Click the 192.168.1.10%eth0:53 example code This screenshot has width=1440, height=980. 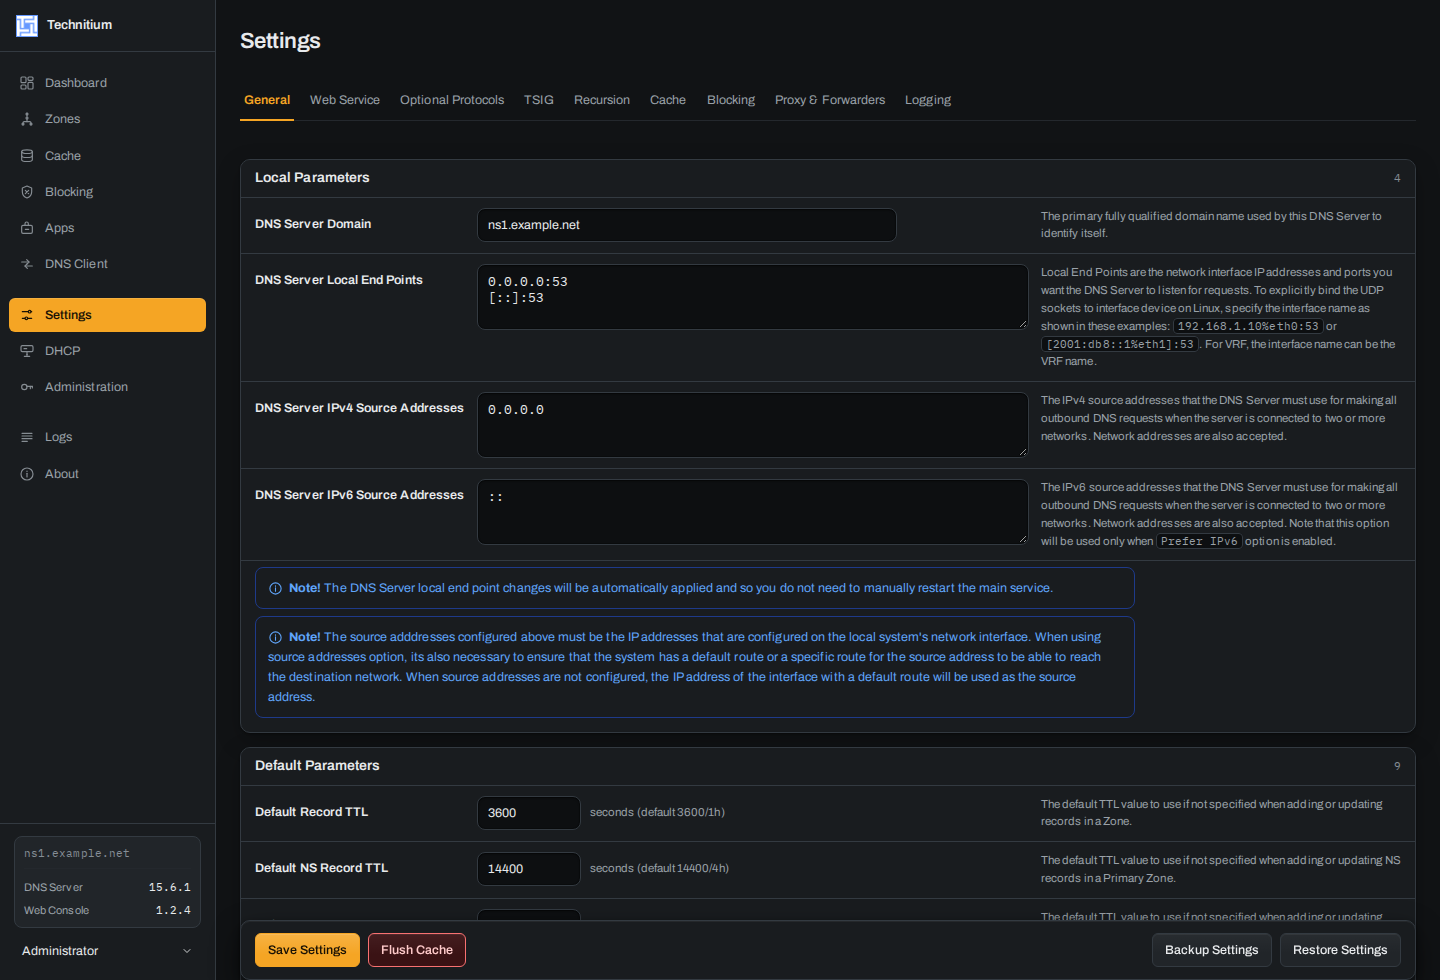coord(1248,327)
